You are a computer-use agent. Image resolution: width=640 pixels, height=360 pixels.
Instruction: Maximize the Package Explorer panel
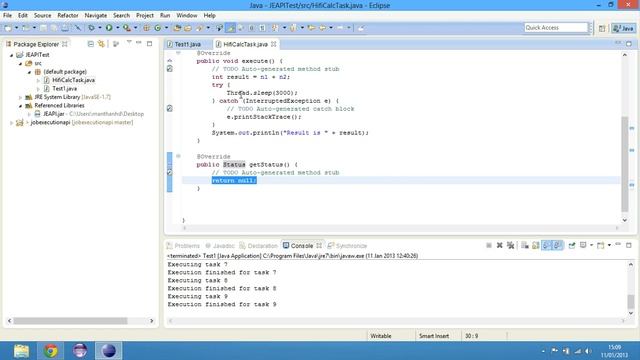coord(149,43)
